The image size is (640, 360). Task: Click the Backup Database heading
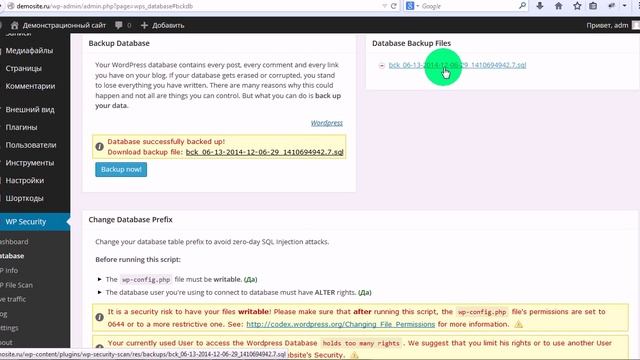coord(119,43)
